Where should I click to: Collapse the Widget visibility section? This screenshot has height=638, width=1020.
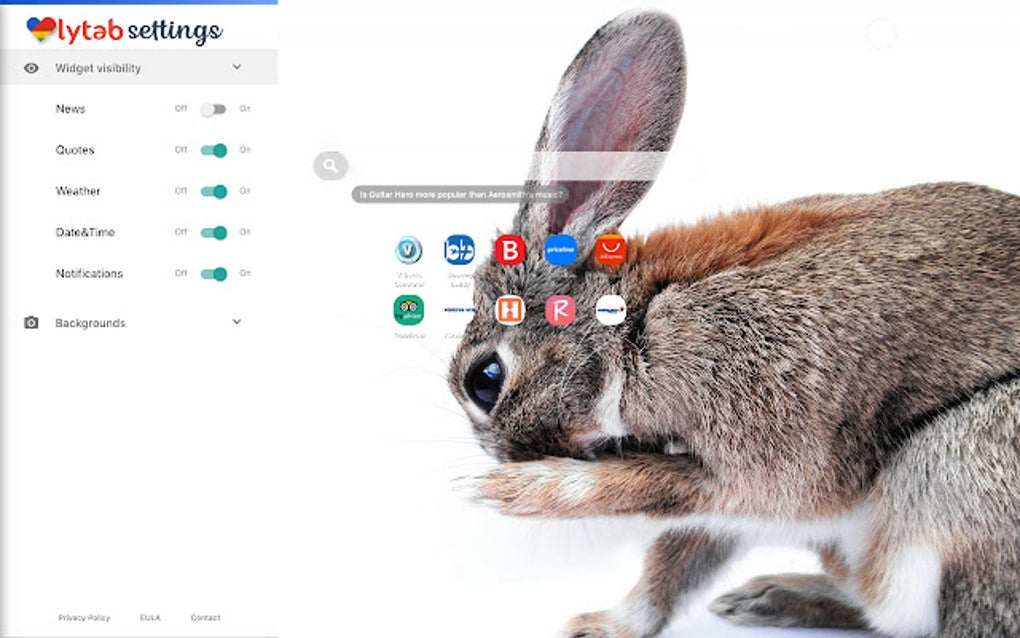tap(237, 67)
